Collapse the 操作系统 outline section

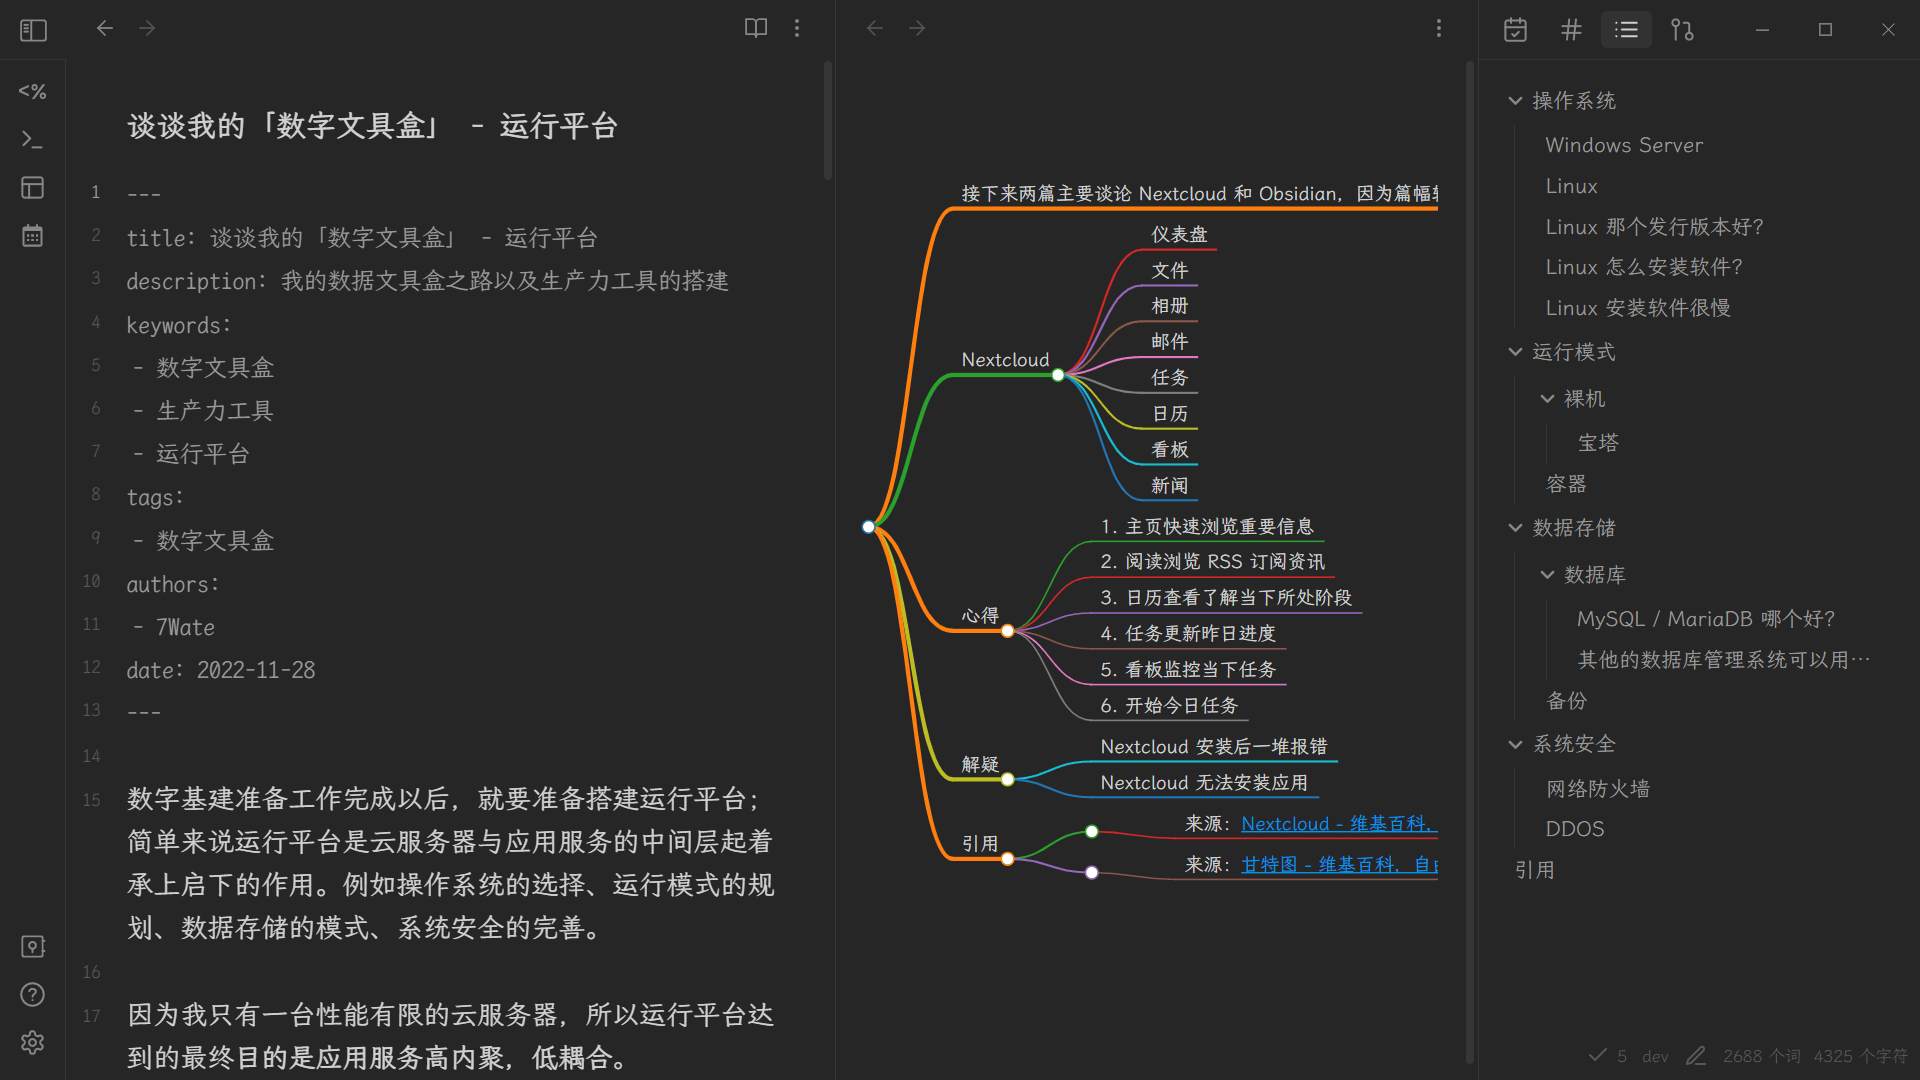(1515, 100)
